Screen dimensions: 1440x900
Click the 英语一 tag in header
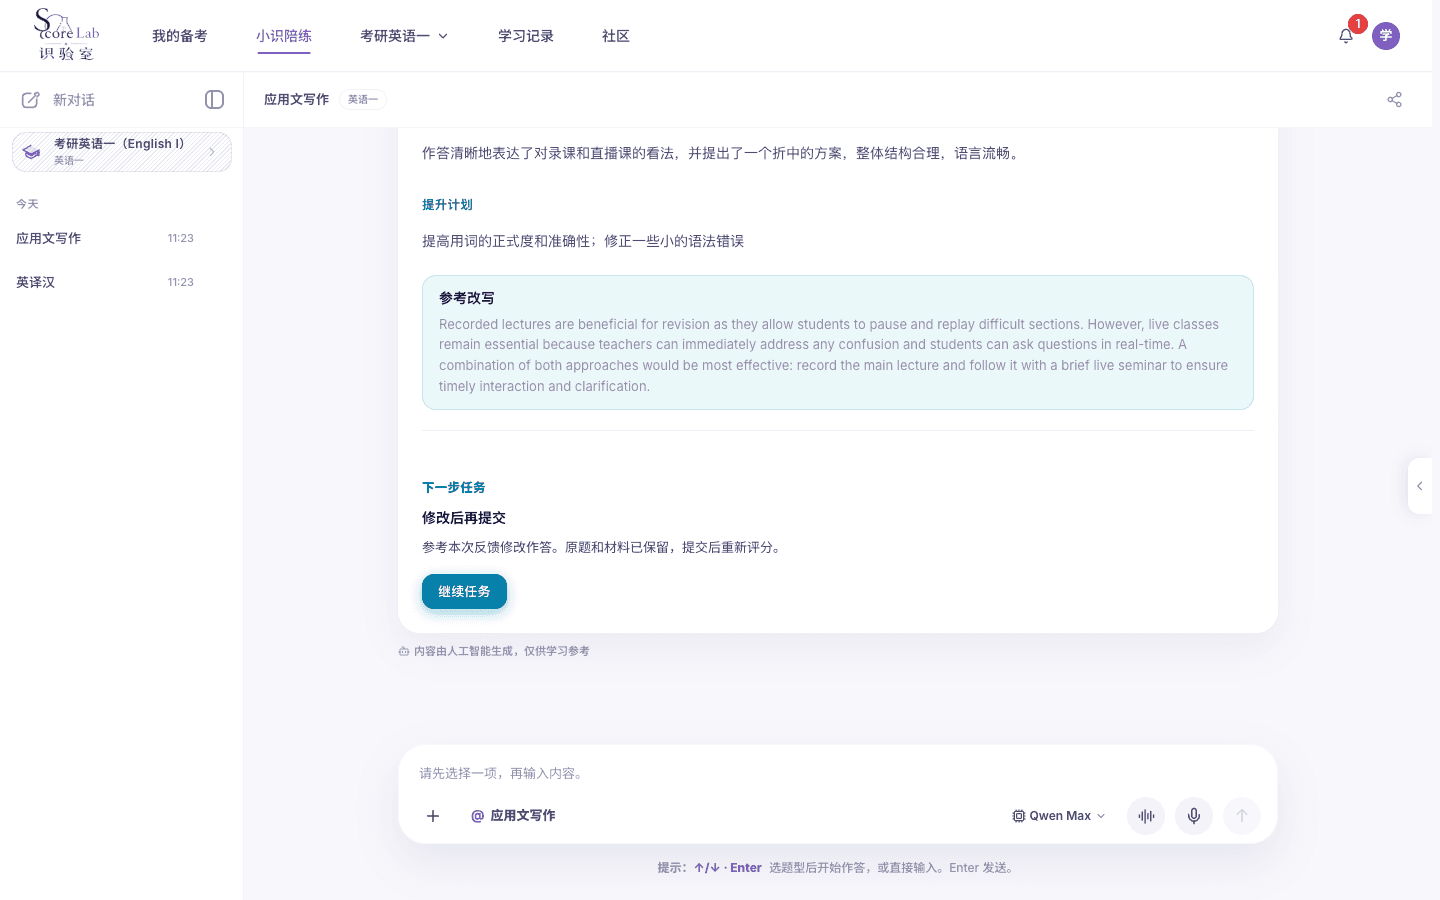pyautogui.click(x=363, y=99)
